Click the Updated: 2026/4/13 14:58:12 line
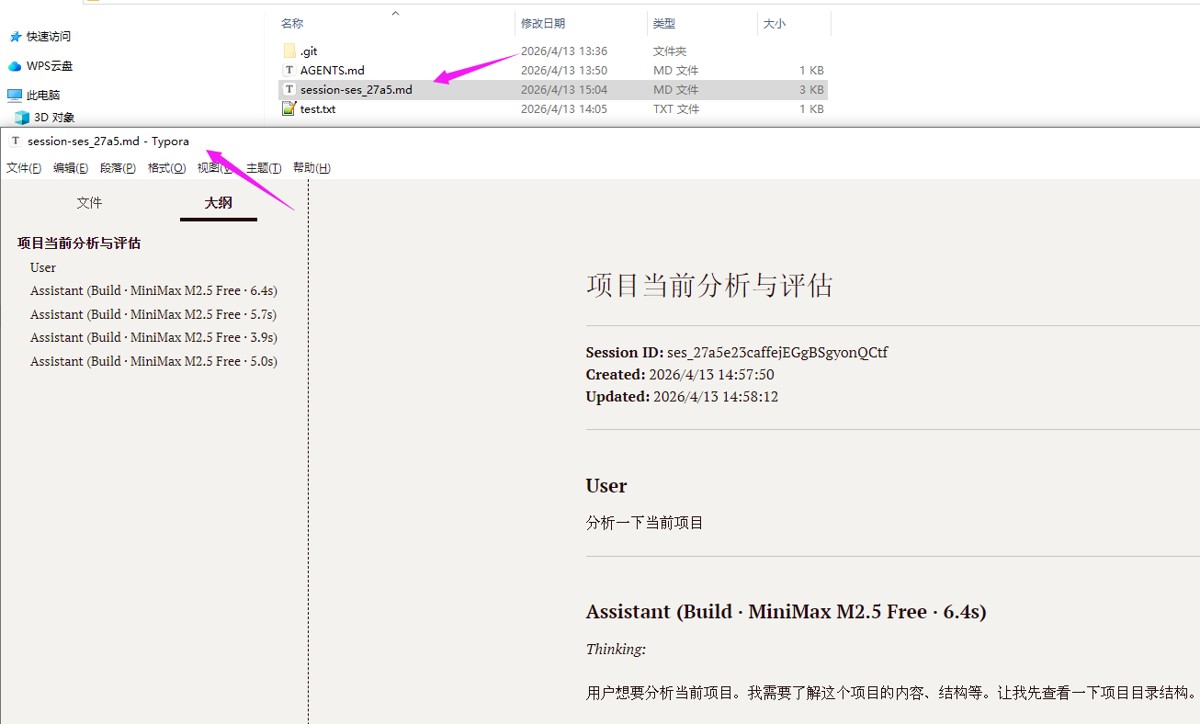Viewport: 1200px width, 724px height. tap(682, 396)
